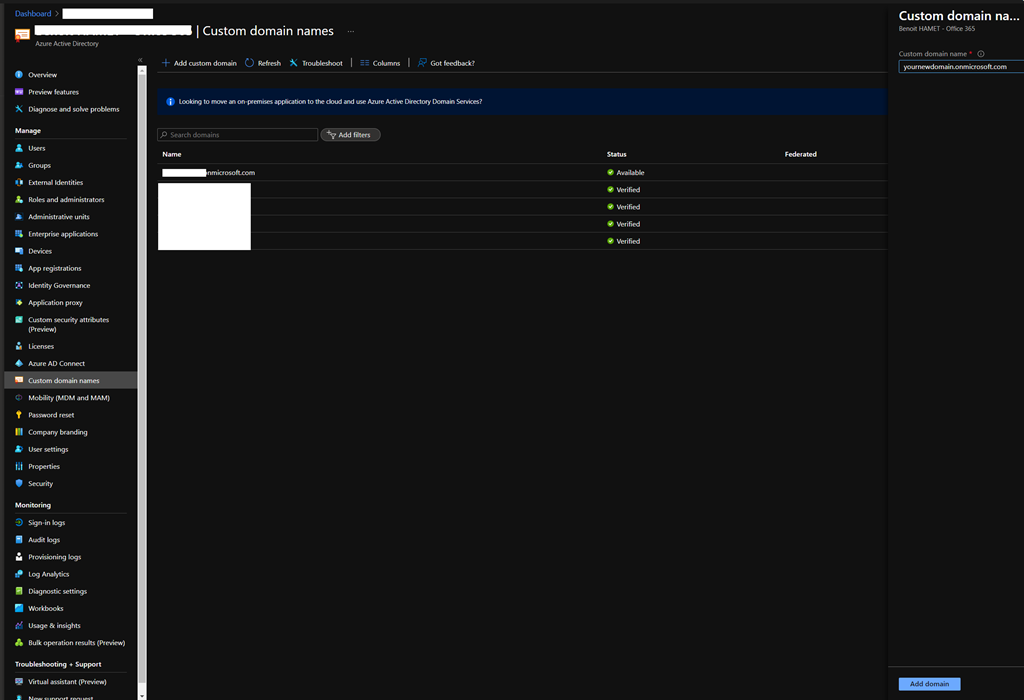Image resolution: width=1024 pixels, height=700 pixels.
Task: Click the Custom domain name text box
Action: (960, 67)
